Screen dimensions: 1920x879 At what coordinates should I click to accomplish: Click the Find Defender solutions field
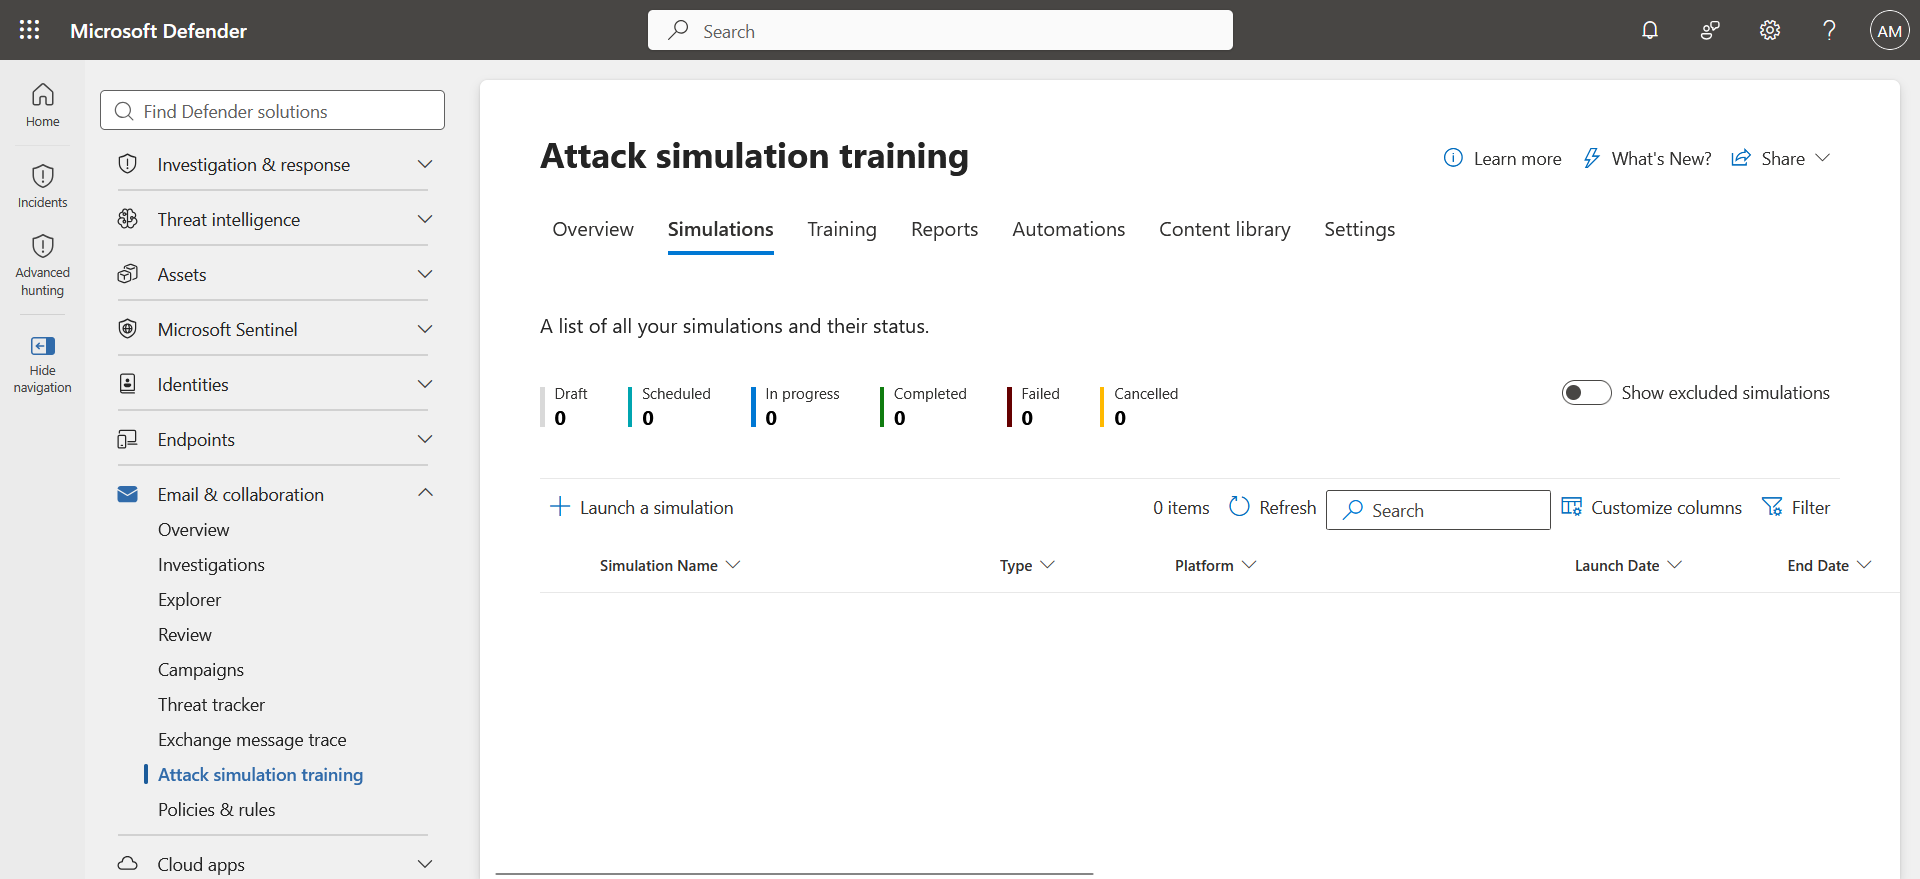[272, 110]
